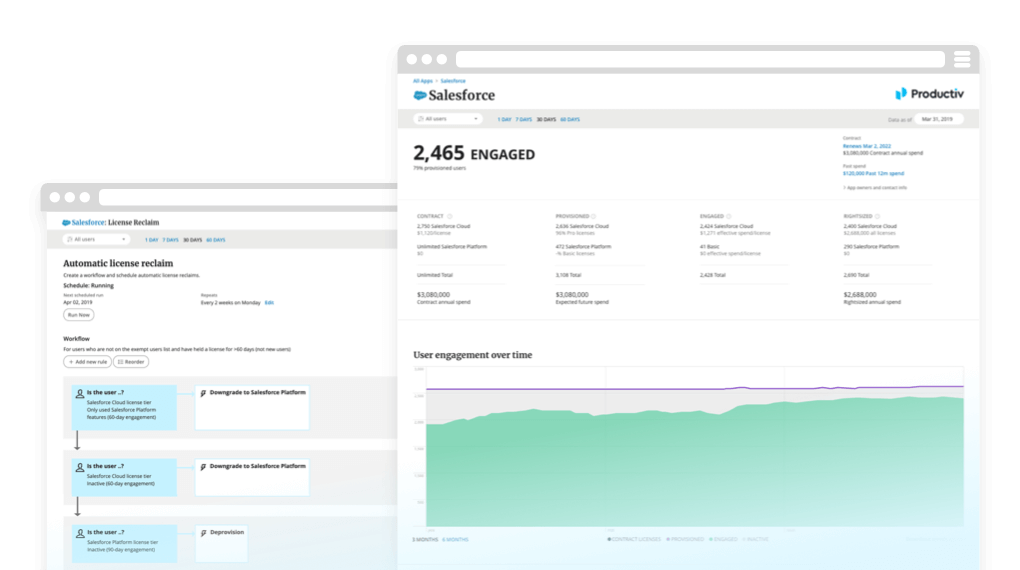The image size is (1020, 570).
Task: Toggle the CONTRACT LICENSES legend item under the chart
Action: tap(634, 539)
